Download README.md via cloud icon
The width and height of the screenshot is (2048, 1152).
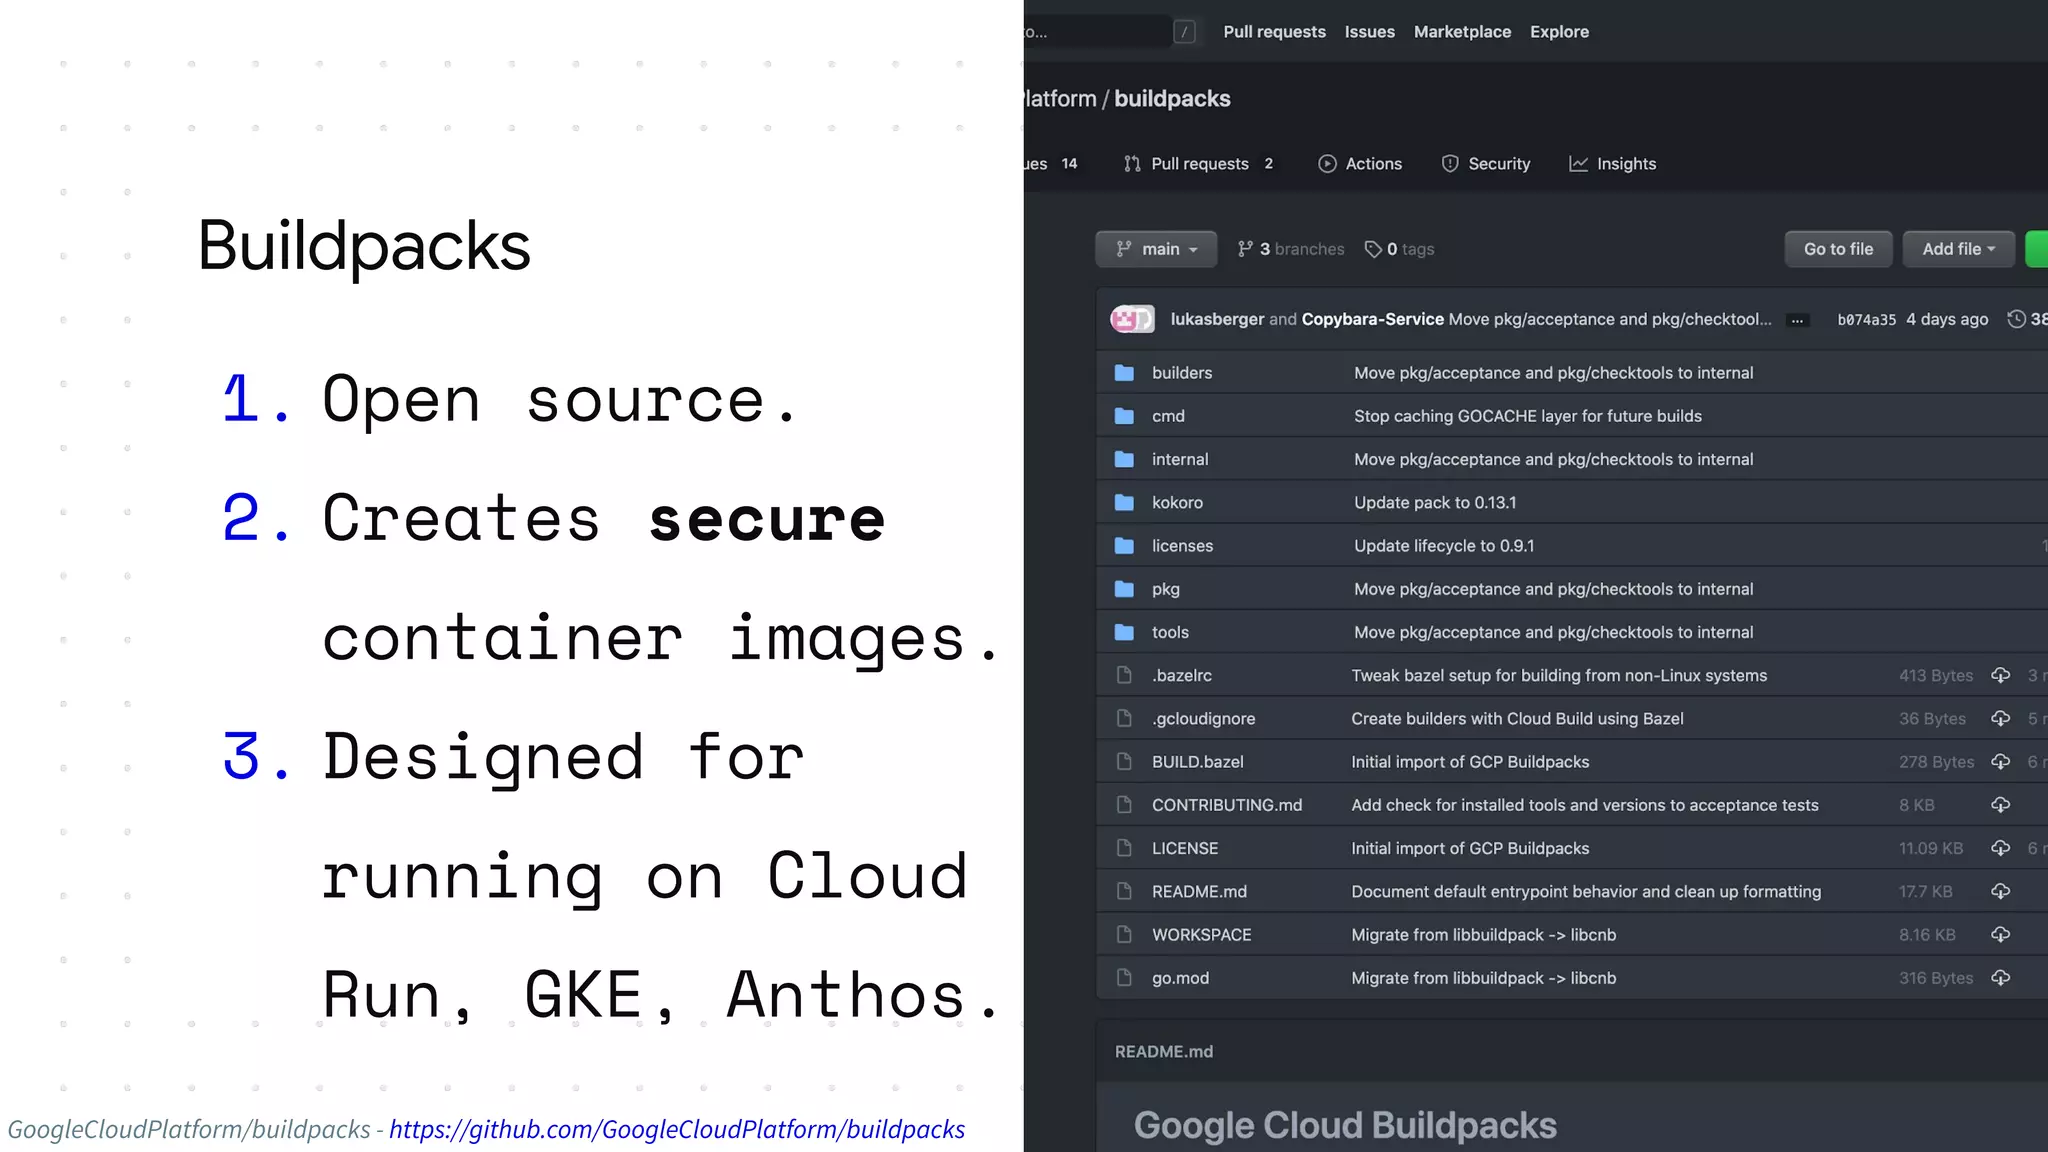(x=2000, y=891)
